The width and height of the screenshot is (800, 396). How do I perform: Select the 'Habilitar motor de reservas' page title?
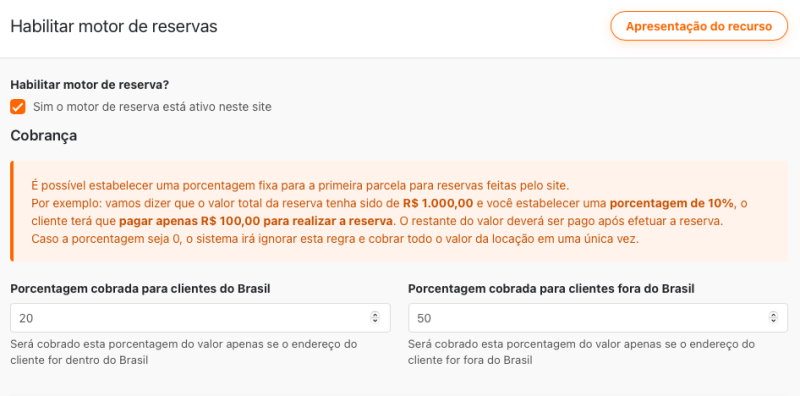pyautogui.click(x=114, y=27)
